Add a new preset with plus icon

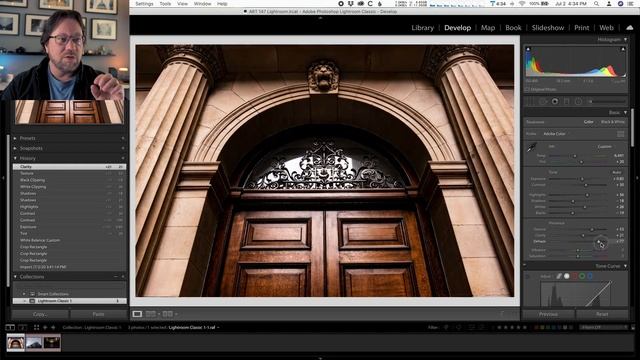[122, 138]
